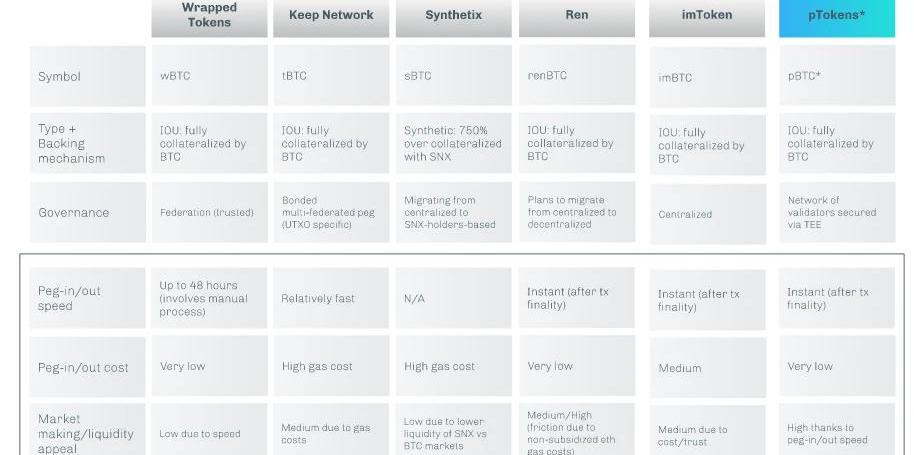Select the Market making/liquidity appeal row label
This screenshot has width=914, height=455.
87,433
